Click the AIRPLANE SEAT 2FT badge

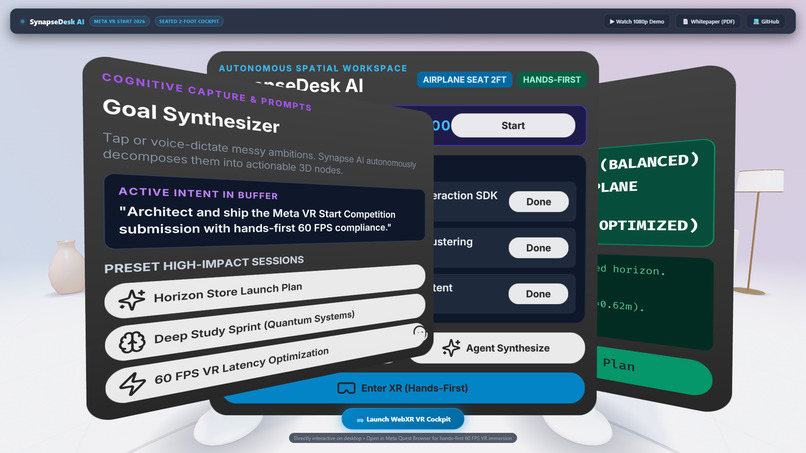click(464, 80)
